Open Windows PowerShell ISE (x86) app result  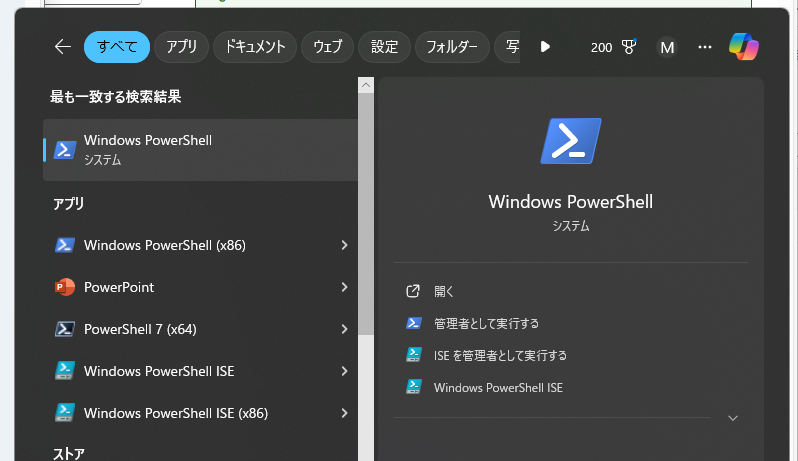click(201, 413)
